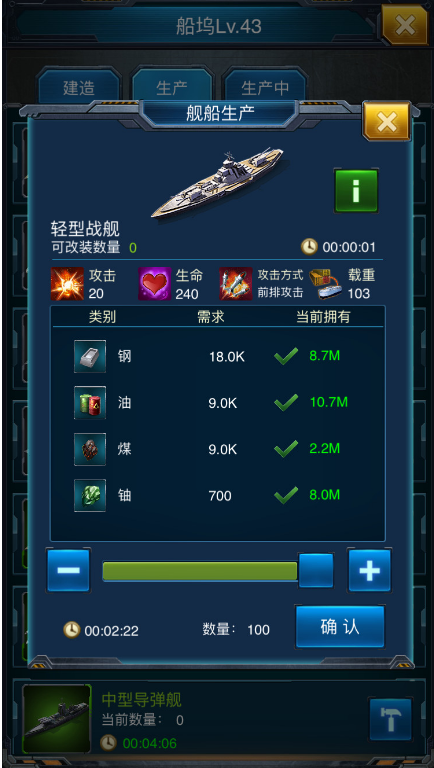This screenshot has height=768, width=434.
Task: Decrease quantity with the minus button
Action: tap(69, 571)
